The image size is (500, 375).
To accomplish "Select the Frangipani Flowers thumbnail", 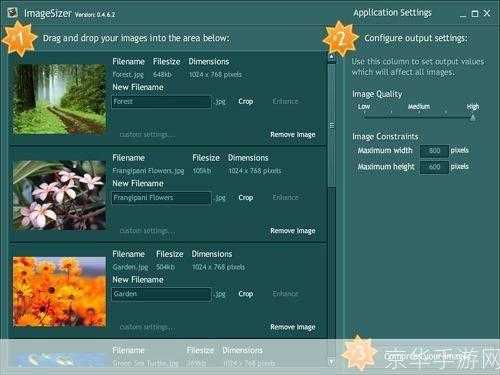I will coord(59,195).
